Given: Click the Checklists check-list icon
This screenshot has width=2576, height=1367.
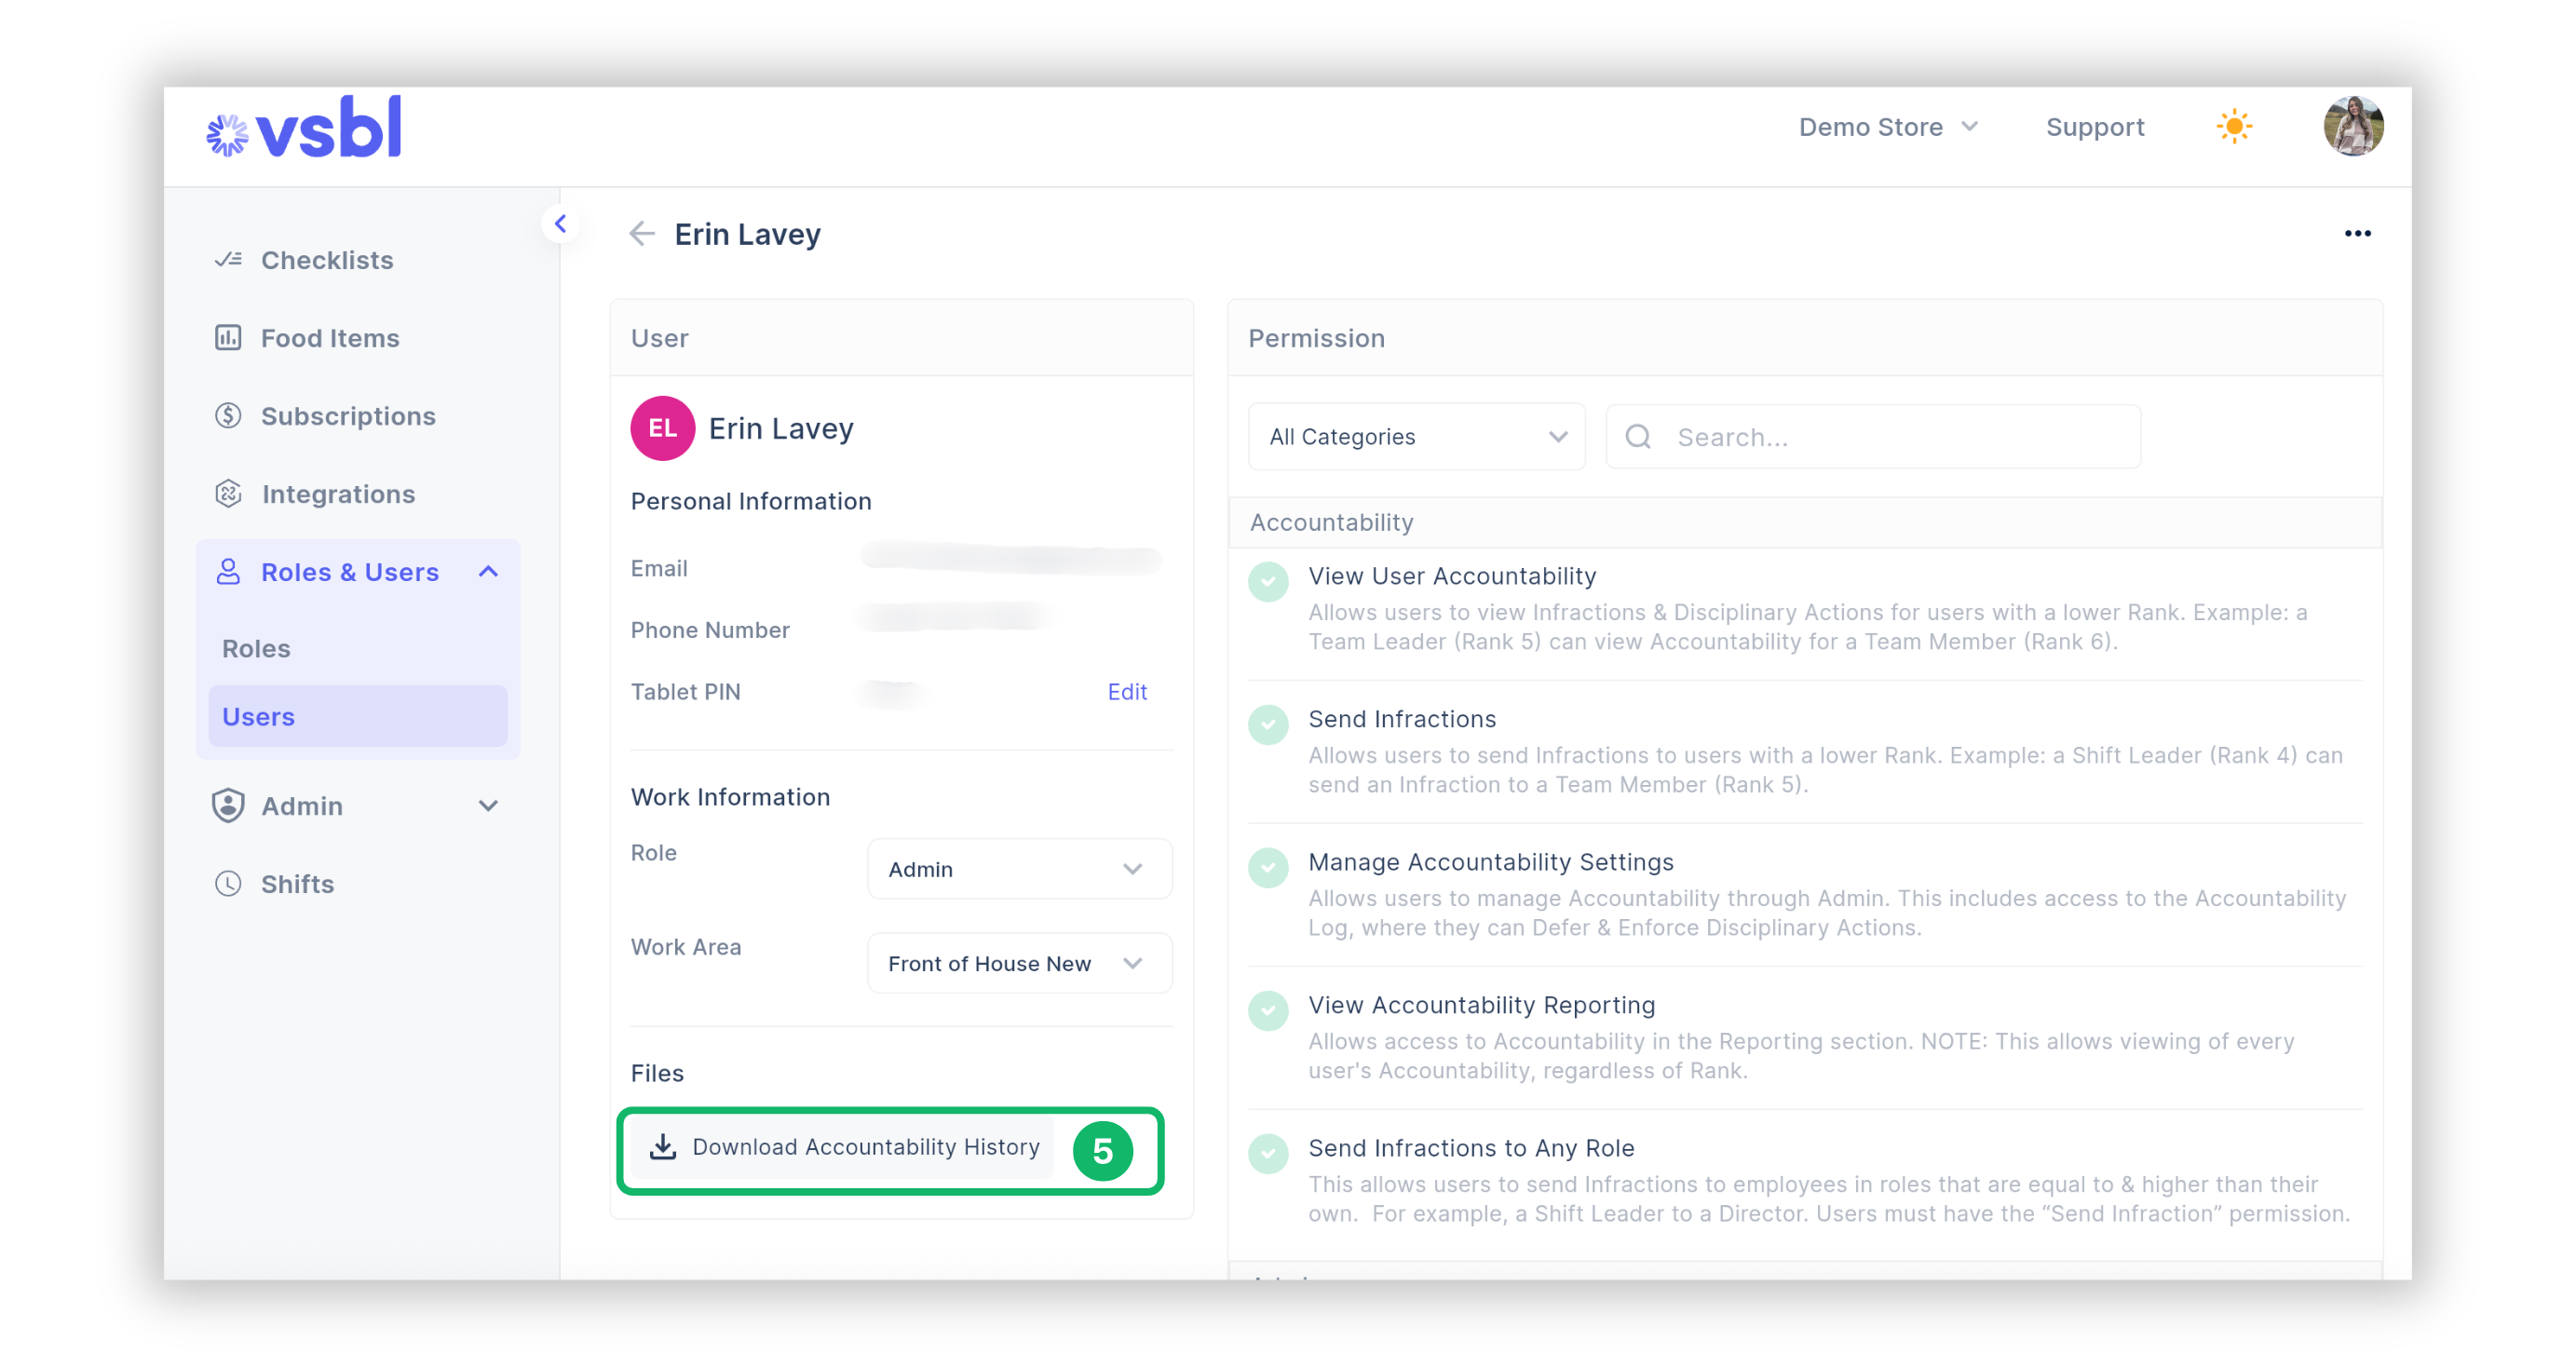Looking at the screenshot, I should [x=228, y=260].
